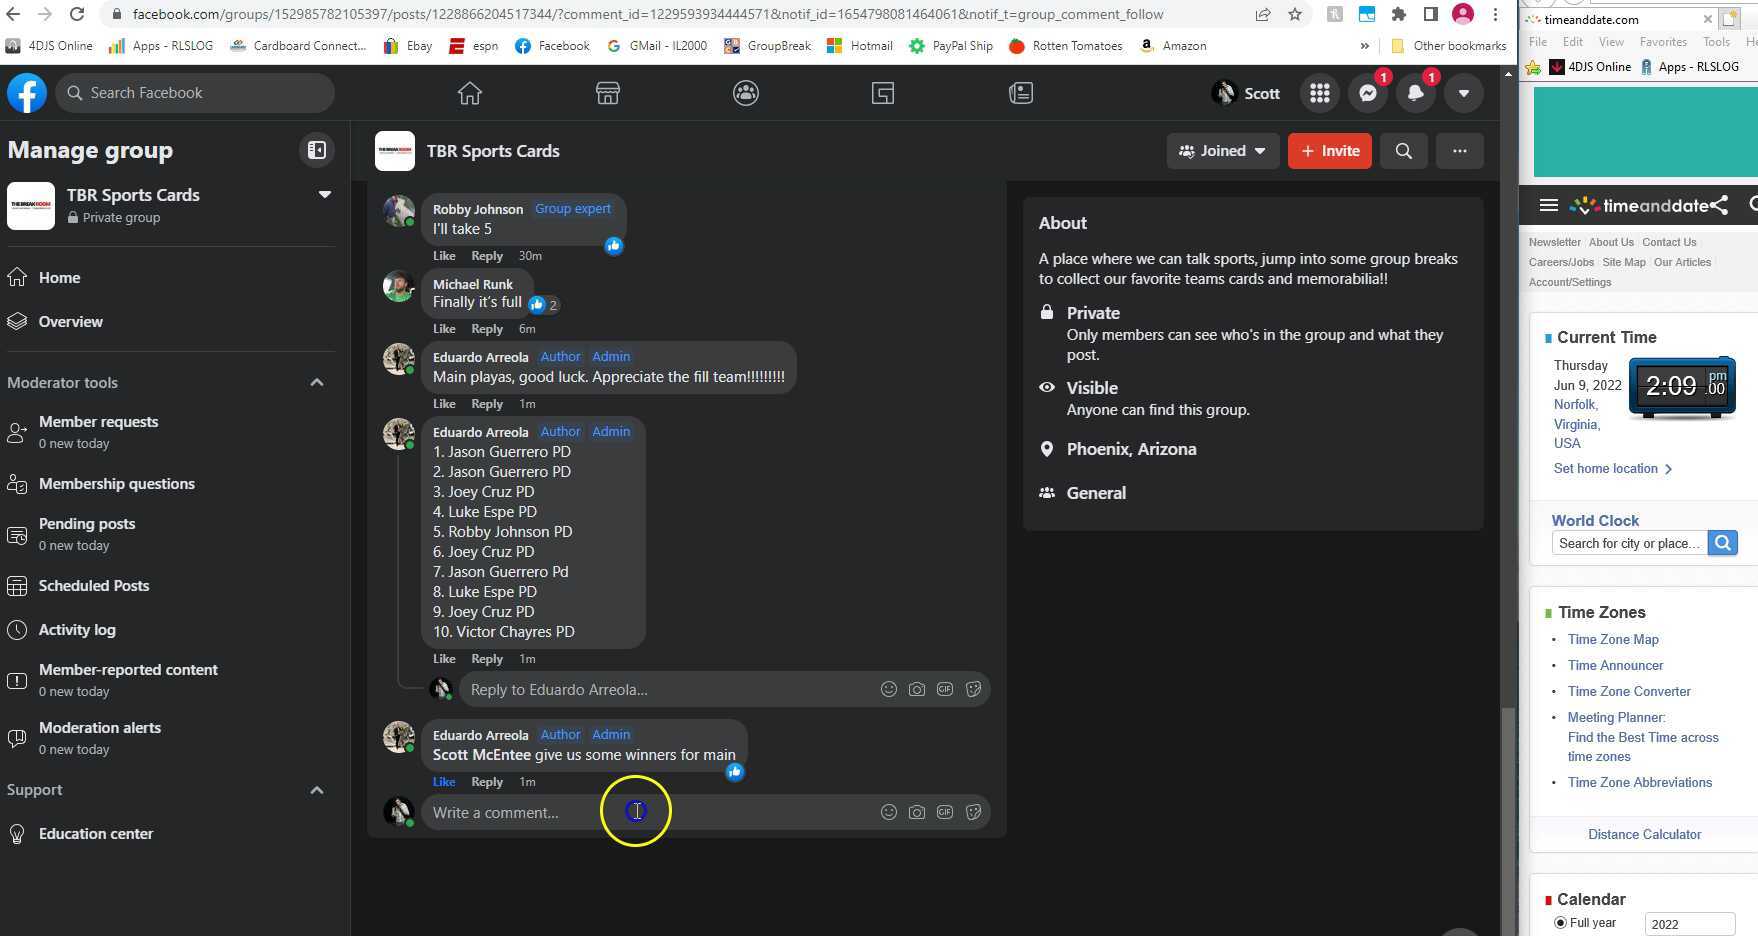The height and width of the screenshot is (936, 1758).
Task: Toggle the Manage group sidebar panel
Action: (316, 150)
